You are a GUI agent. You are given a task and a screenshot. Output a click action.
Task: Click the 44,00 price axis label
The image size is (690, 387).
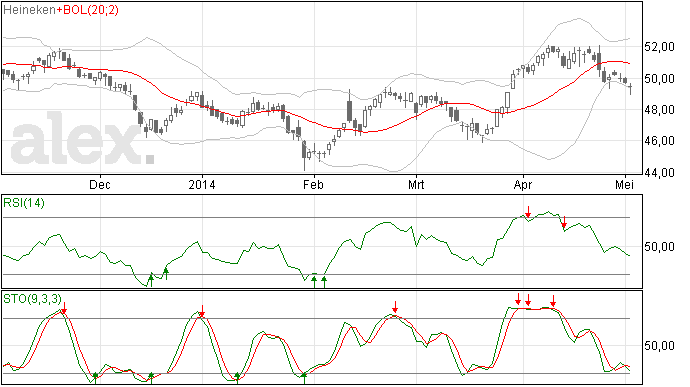click(x=659, y=173)
